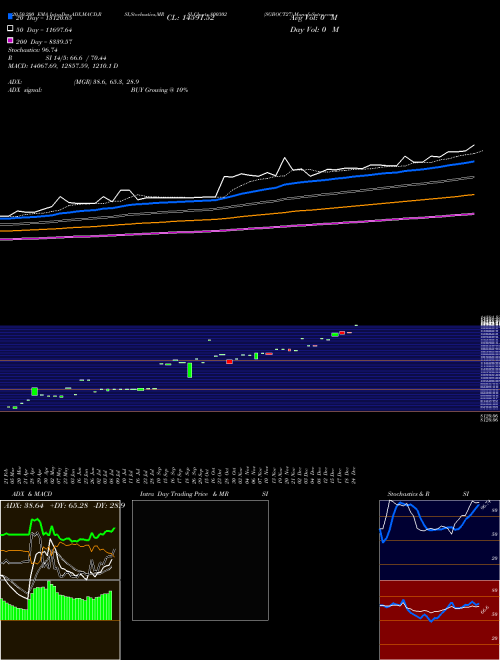
Task: Click the CL closing price value
Action: (191, 18)
